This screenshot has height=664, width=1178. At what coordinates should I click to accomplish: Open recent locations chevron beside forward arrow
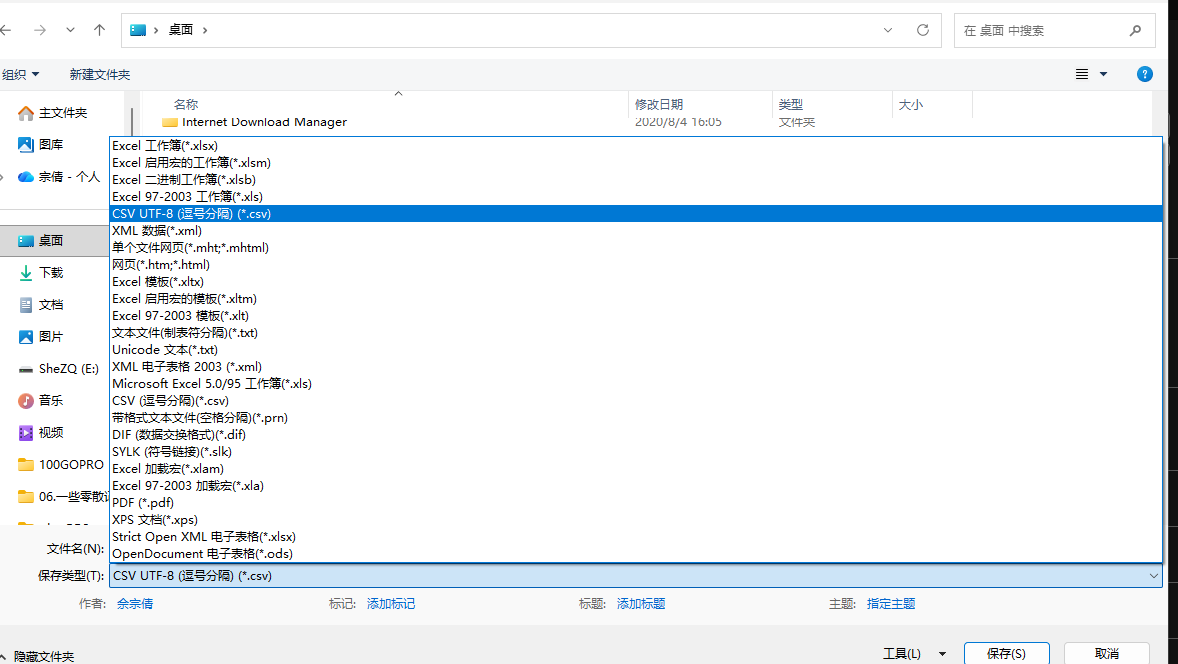(x=70, y=30)
